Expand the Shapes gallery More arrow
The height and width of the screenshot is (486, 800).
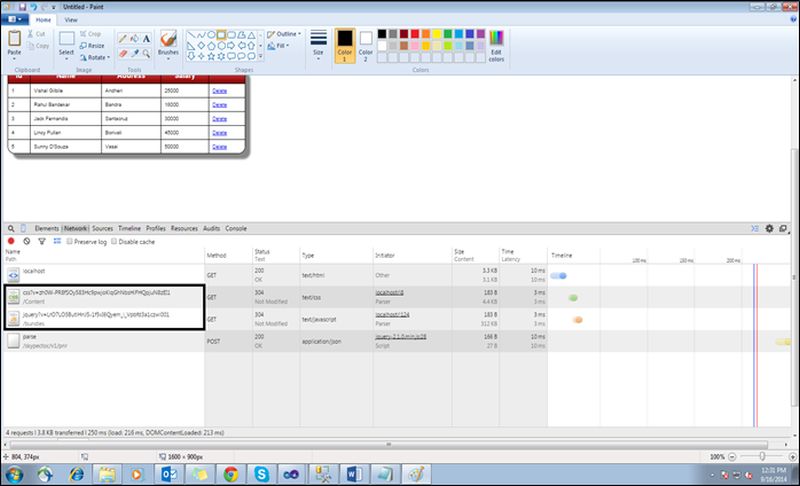click(261, 57)
